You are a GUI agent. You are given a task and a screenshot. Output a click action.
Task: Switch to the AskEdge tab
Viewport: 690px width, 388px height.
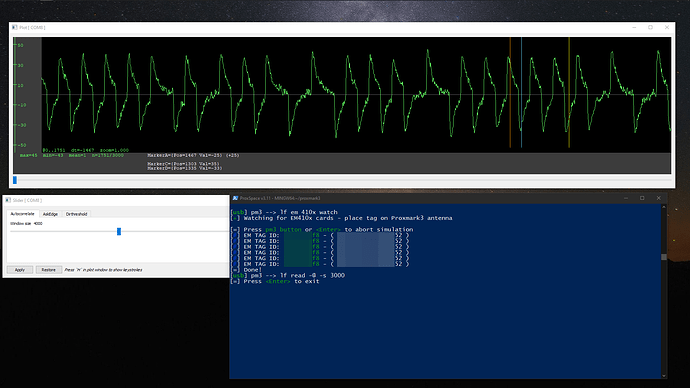[x=50, y=214]
